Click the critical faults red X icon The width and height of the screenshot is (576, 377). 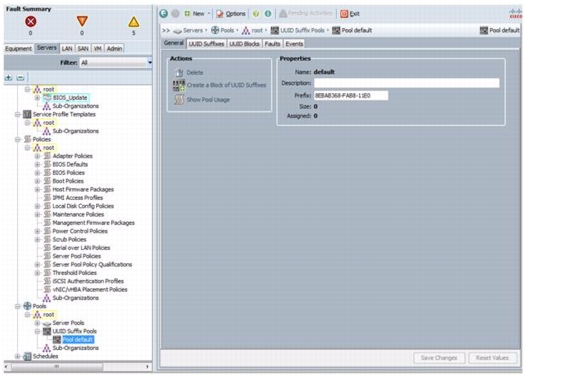pos(30,22)
